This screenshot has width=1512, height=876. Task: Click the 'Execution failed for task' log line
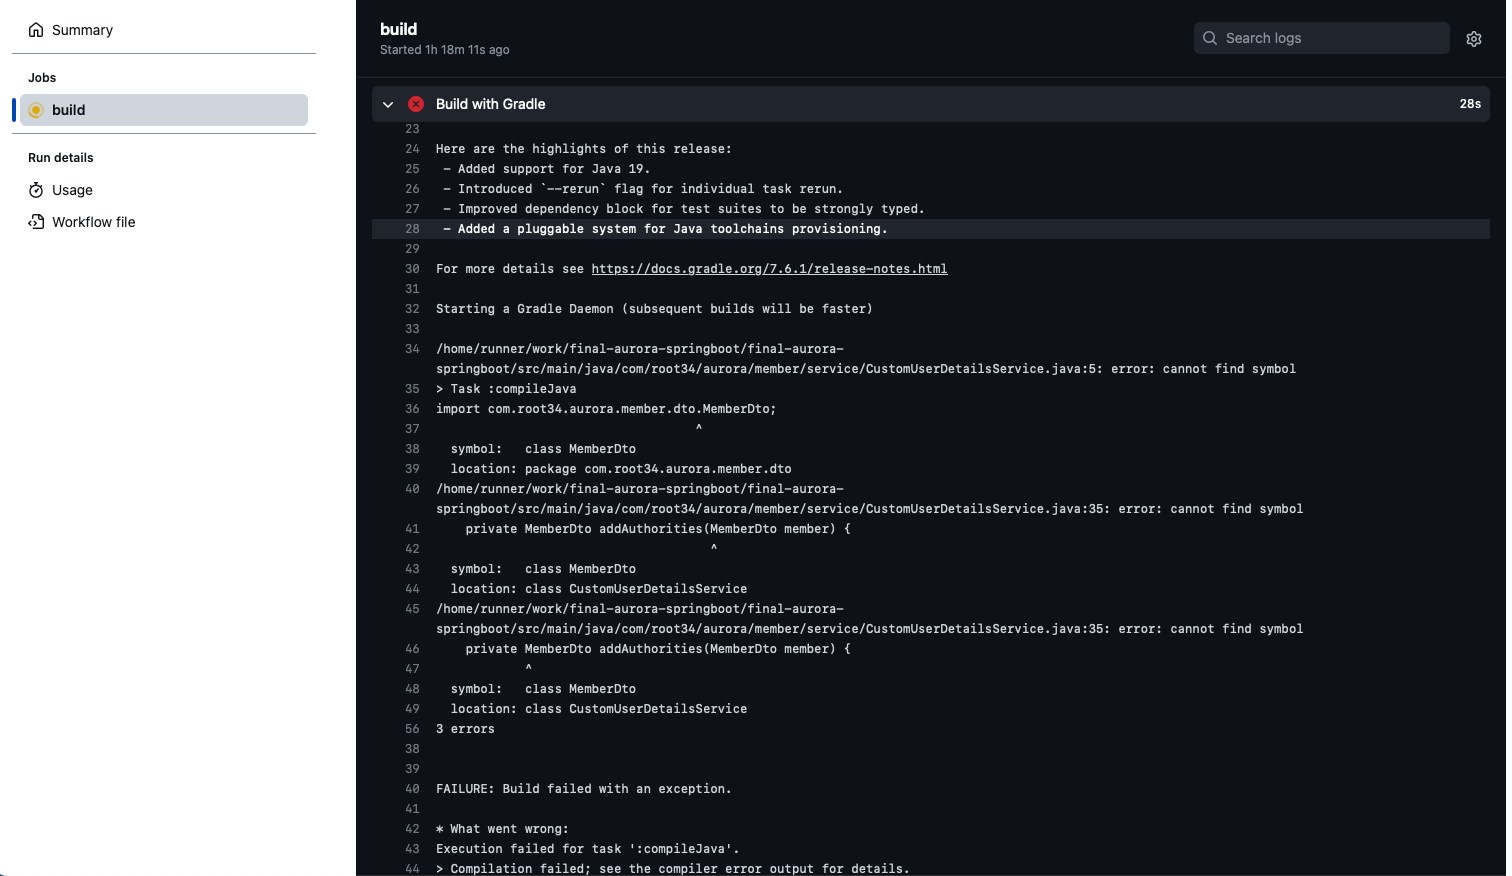(x=587, y=849)
